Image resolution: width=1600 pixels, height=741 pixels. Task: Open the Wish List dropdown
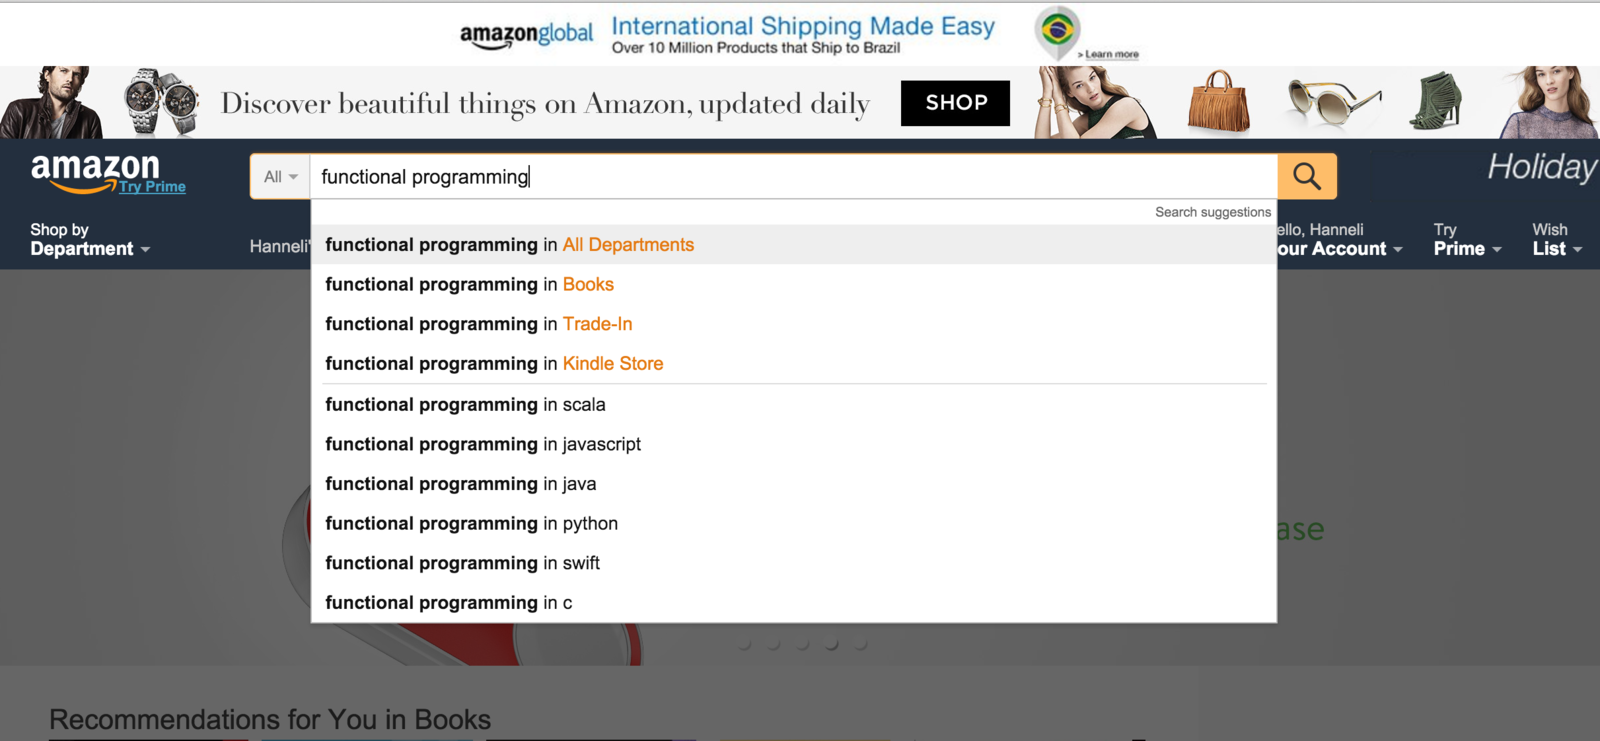(x=1557, y=239)
